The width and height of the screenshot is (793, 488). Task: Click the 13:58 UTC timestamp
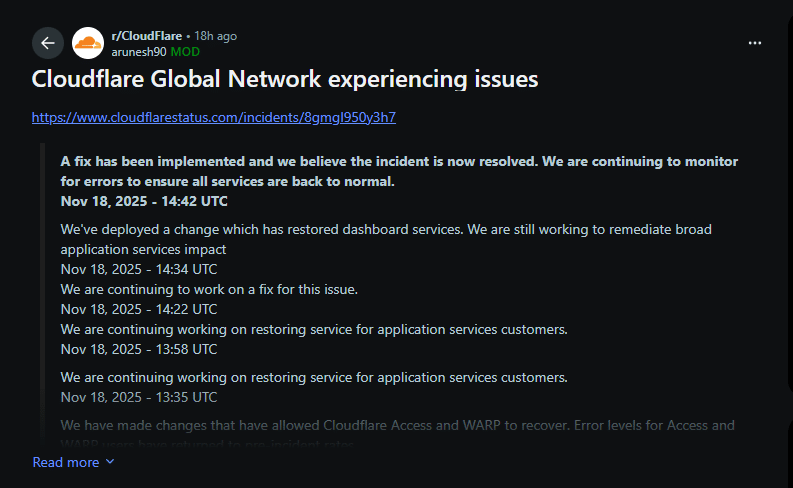tap(138, 349)
